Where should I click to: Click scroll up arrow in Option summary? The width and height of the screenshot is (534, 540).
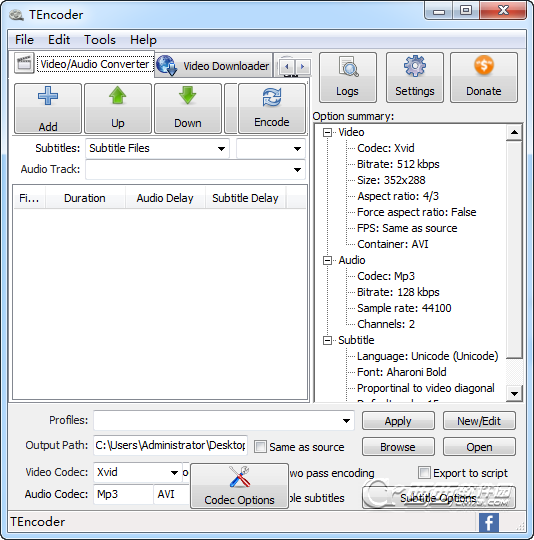pyautogui.click(x=514, y=132)
